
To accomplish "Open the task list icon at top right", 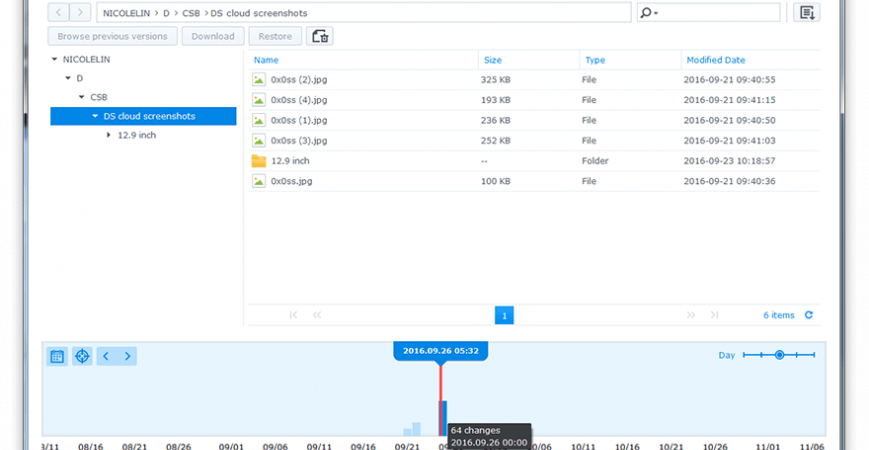I will 806,12.
